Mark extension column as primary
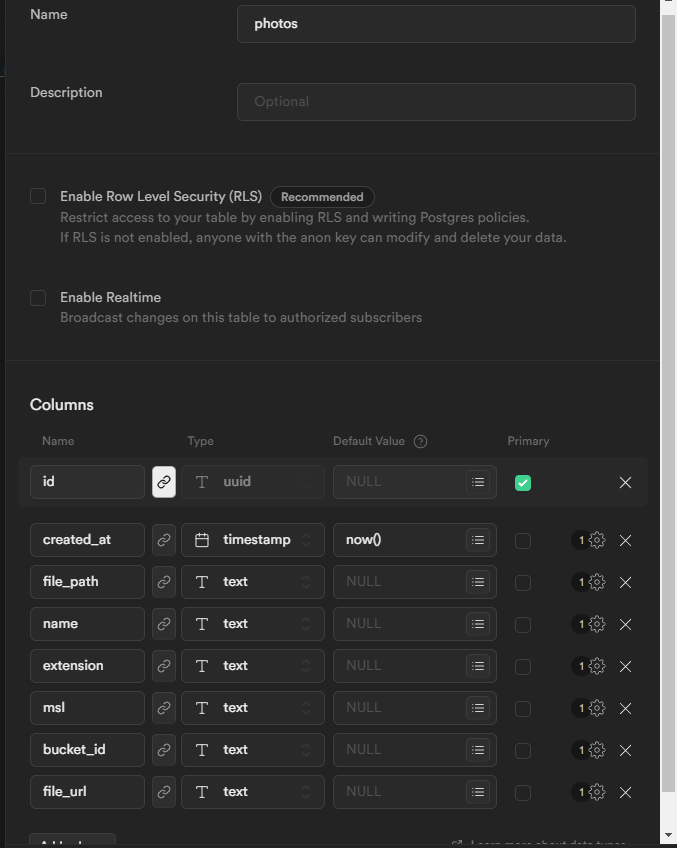The width and height of the screenshot is (677, 848). tap(523, 666)
